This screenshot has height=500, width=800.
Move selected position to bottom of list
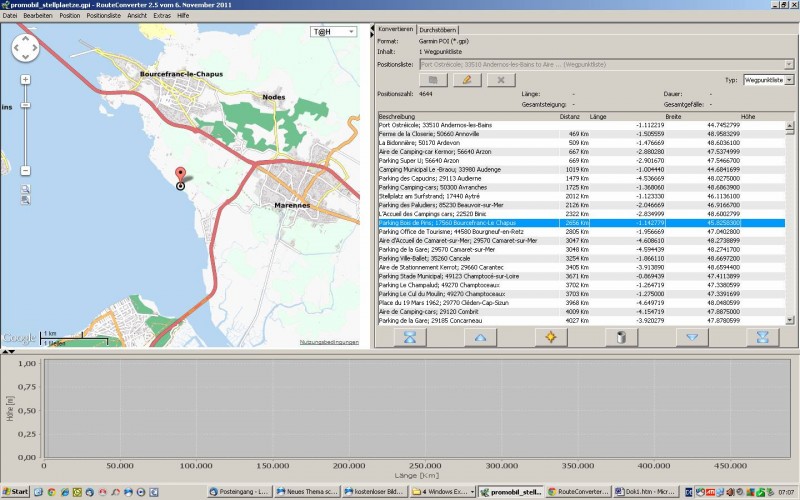762,337
